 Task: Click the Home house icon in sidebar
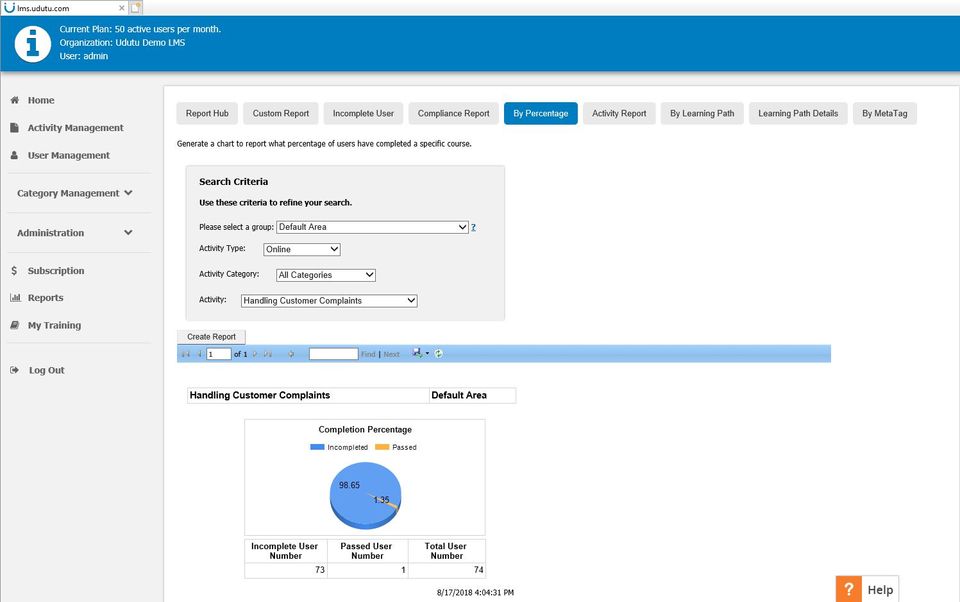pos(15,100)
